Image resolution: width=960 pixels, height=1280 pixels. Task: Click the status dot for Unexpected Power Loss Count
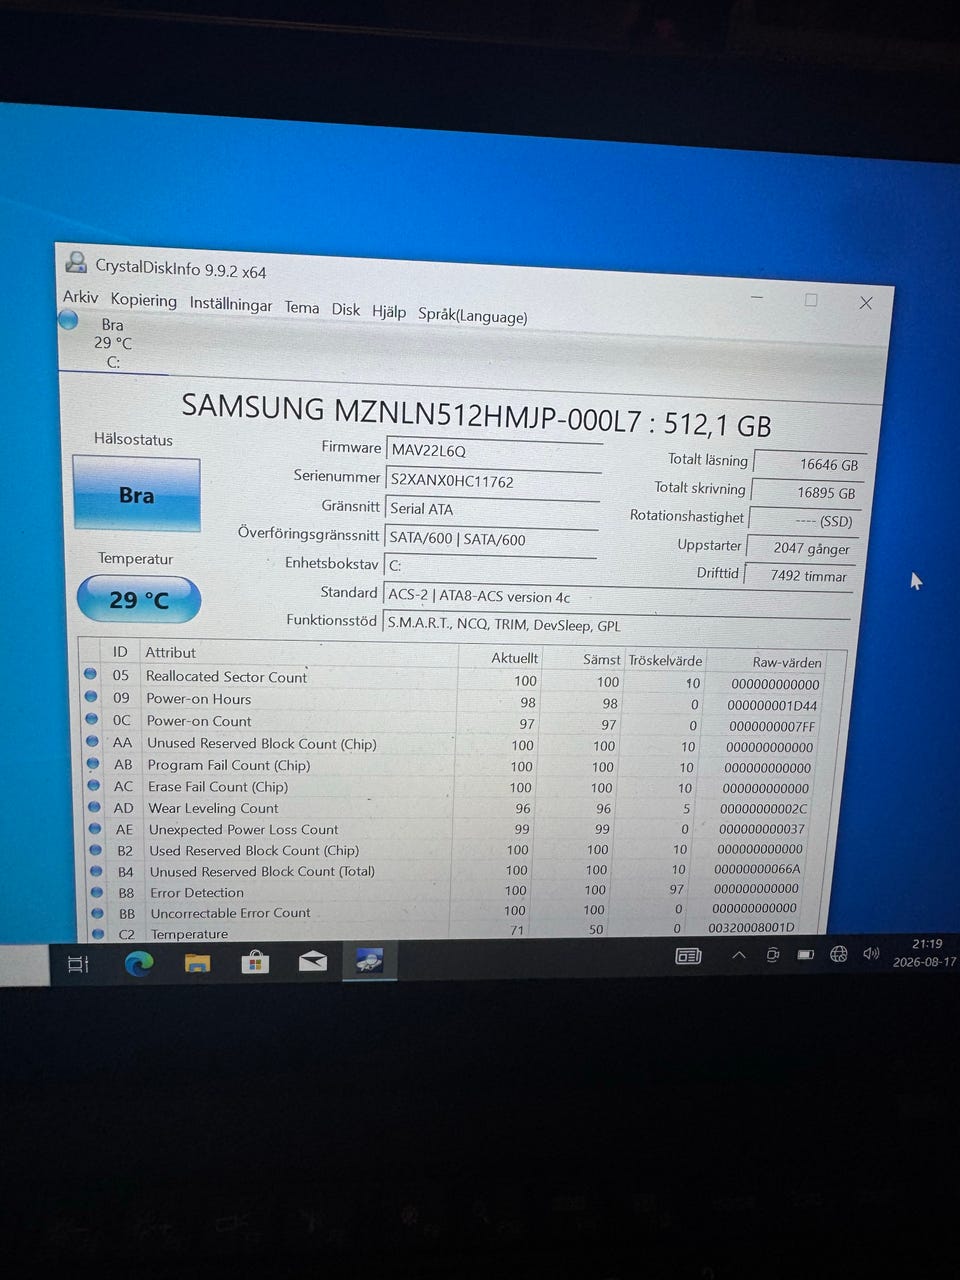(95, 828)
